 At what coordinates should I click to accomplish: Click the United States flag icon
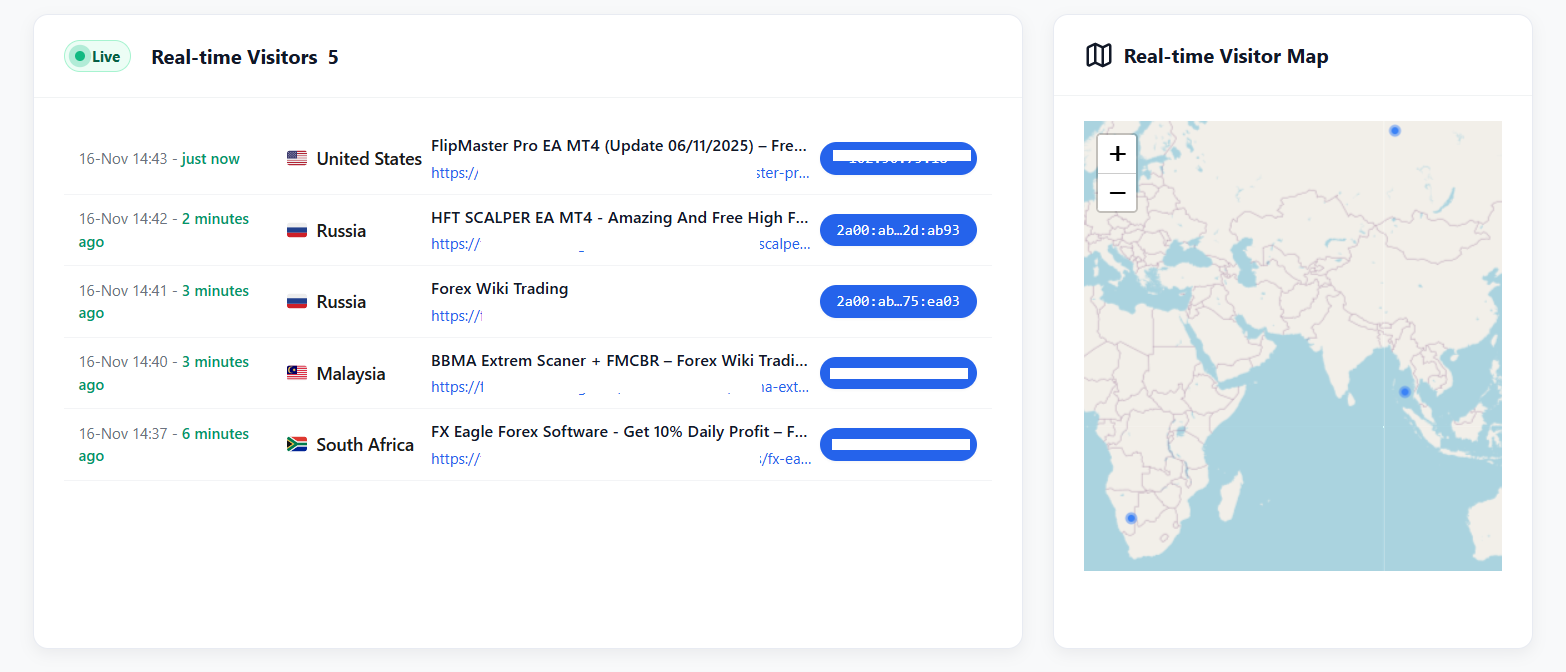[297, 158]
